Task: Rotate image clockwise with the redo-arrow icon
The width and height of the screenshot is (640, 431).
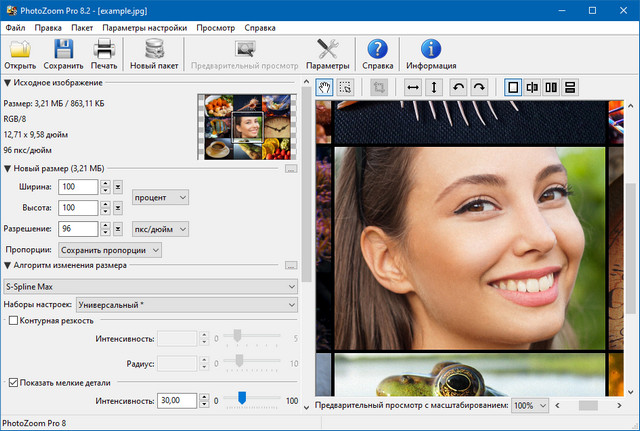Action: tap(479, 87)
